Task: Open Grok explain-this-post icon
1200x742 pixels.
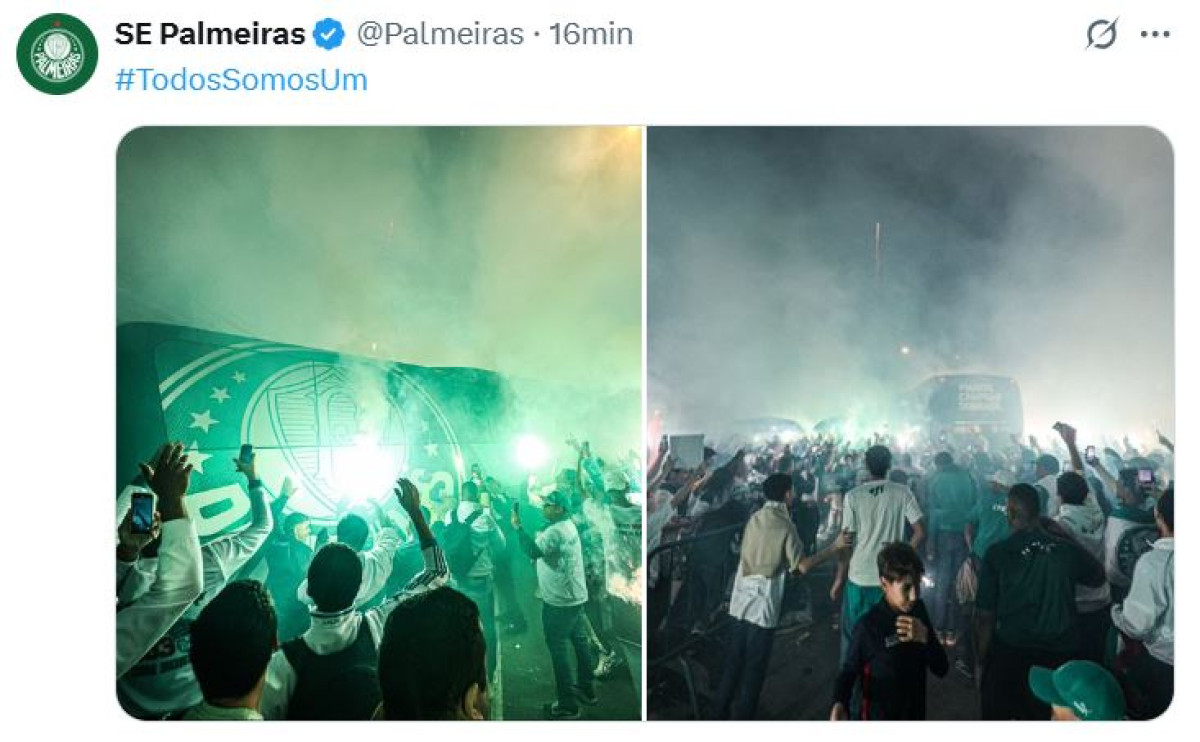Action: click(1101, 34)
